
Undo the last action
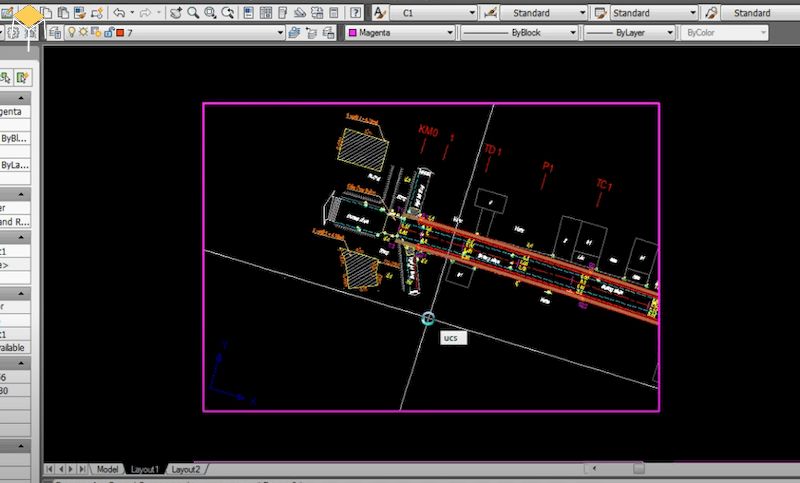tap(119, 12)
